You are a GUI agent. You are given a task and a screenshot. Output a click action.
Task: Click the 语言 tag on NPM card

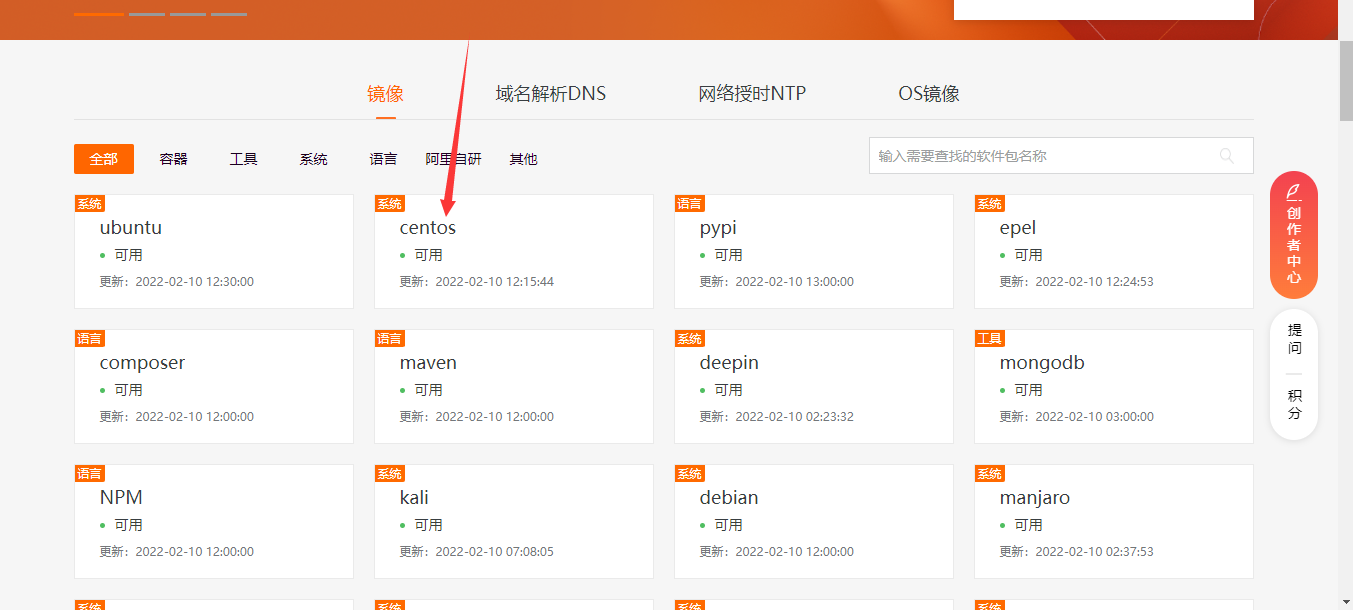(89, 473)
